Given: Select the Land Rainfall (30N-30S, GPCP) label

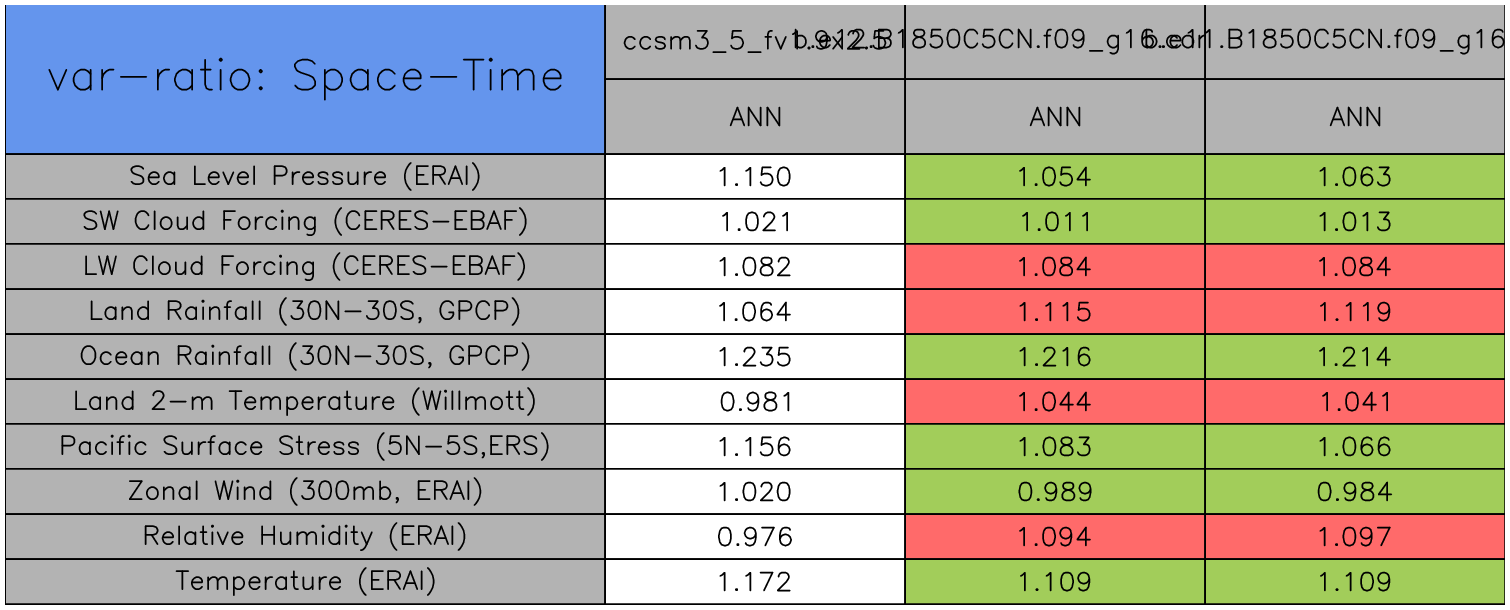Looking at the screenshot, I should [305, 311].
